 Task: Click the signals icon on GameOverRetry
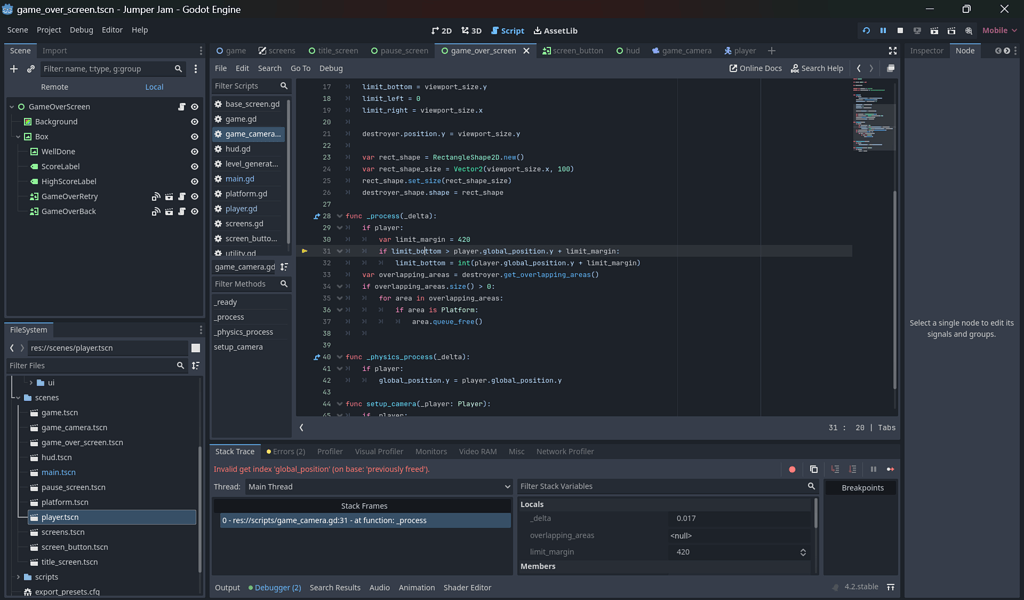coord(156,197)
